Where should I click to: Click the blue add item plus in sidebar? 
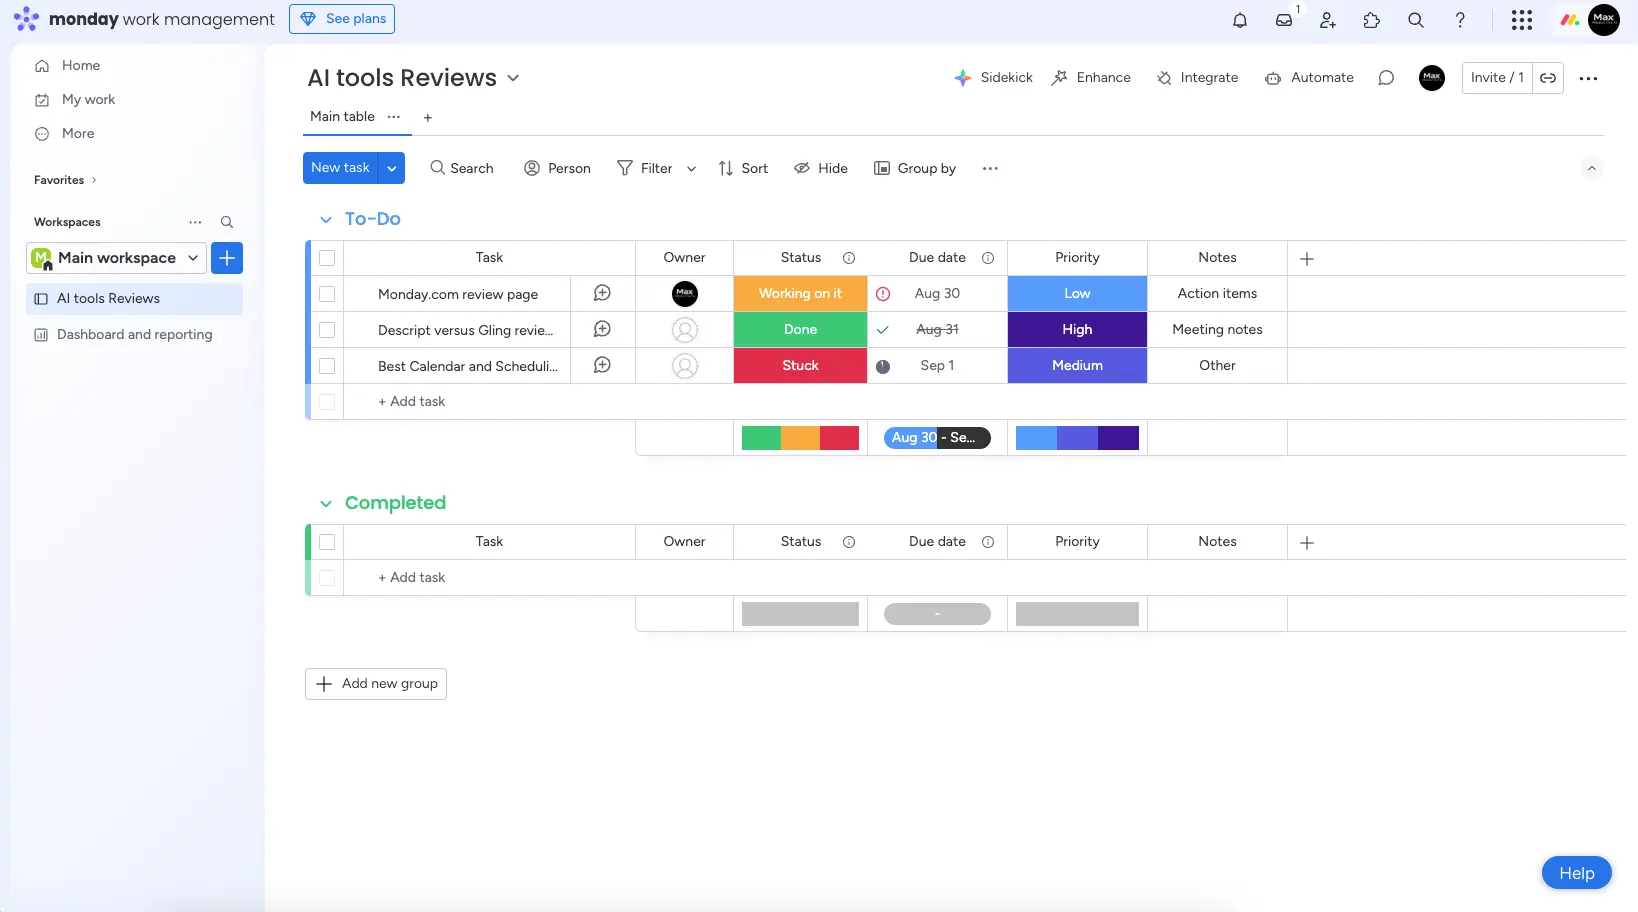[x=227, y=258]
